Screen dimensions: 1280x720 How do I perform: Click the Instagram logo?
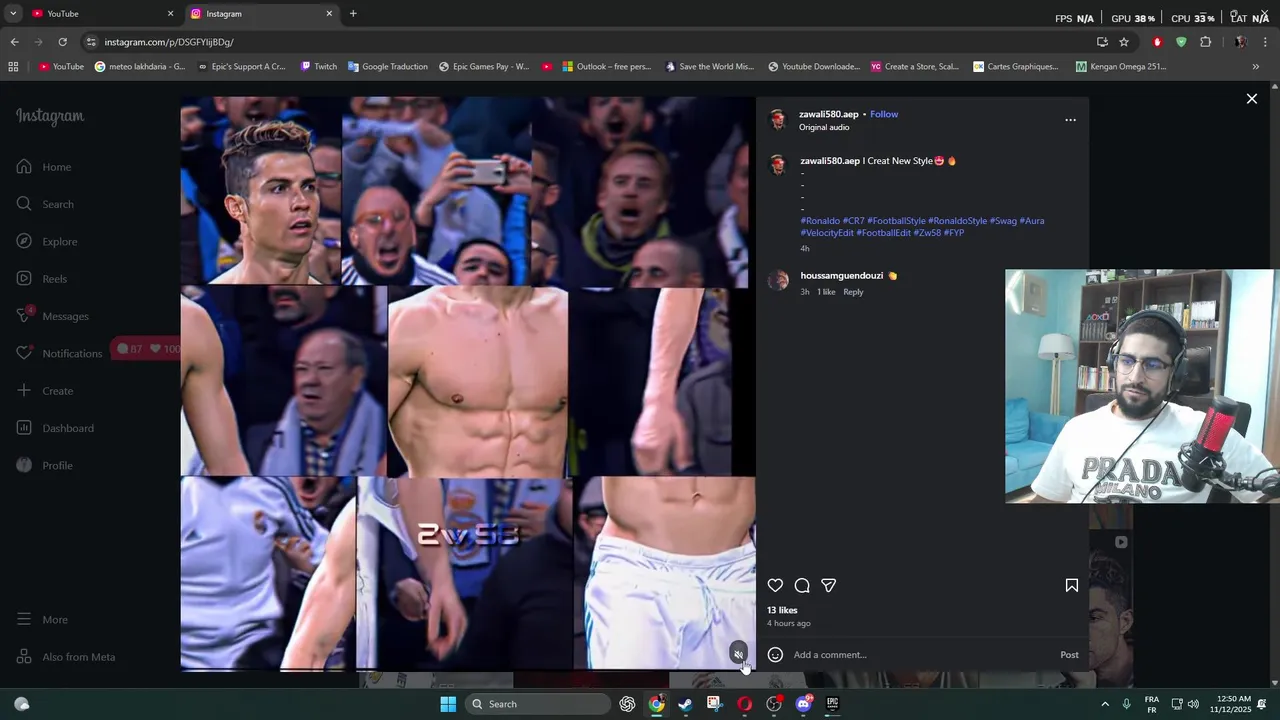coord(50,116)
